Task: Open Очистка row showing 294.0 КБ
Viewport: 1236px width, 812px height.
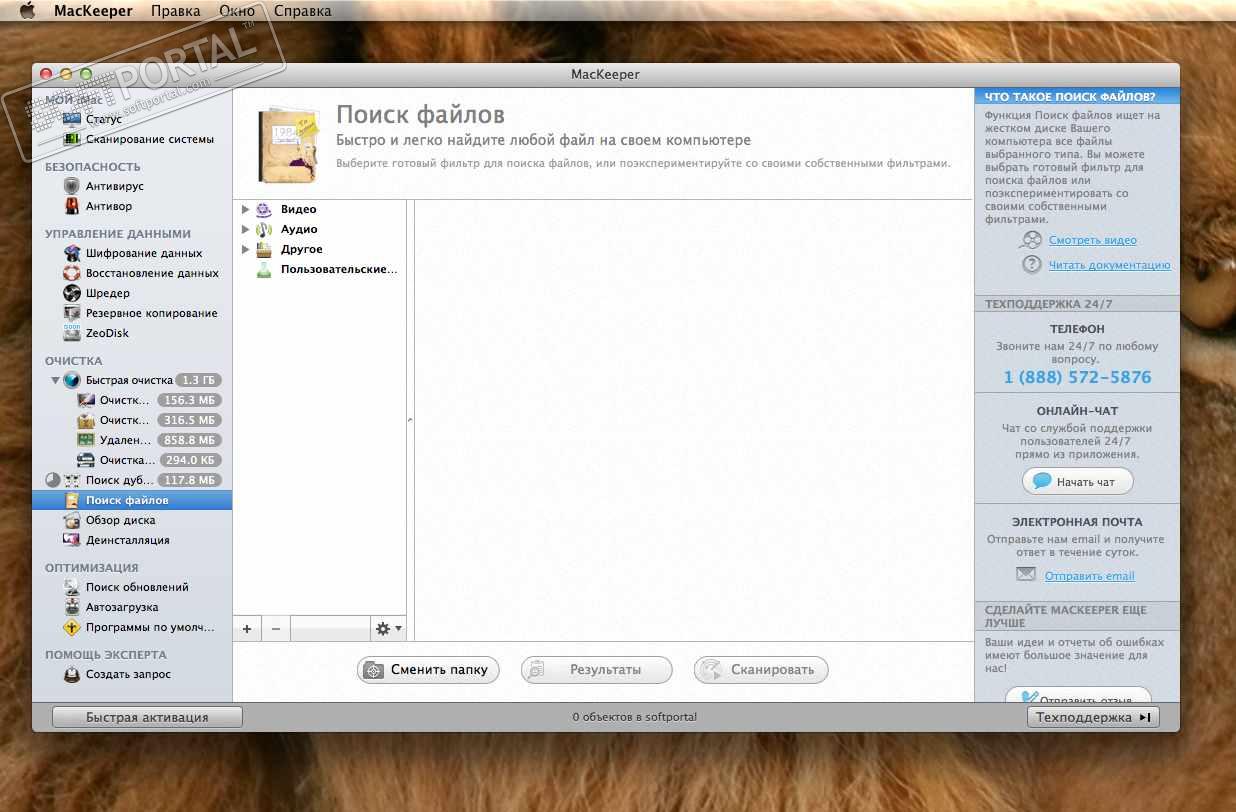Action: [x=132, y=460]
